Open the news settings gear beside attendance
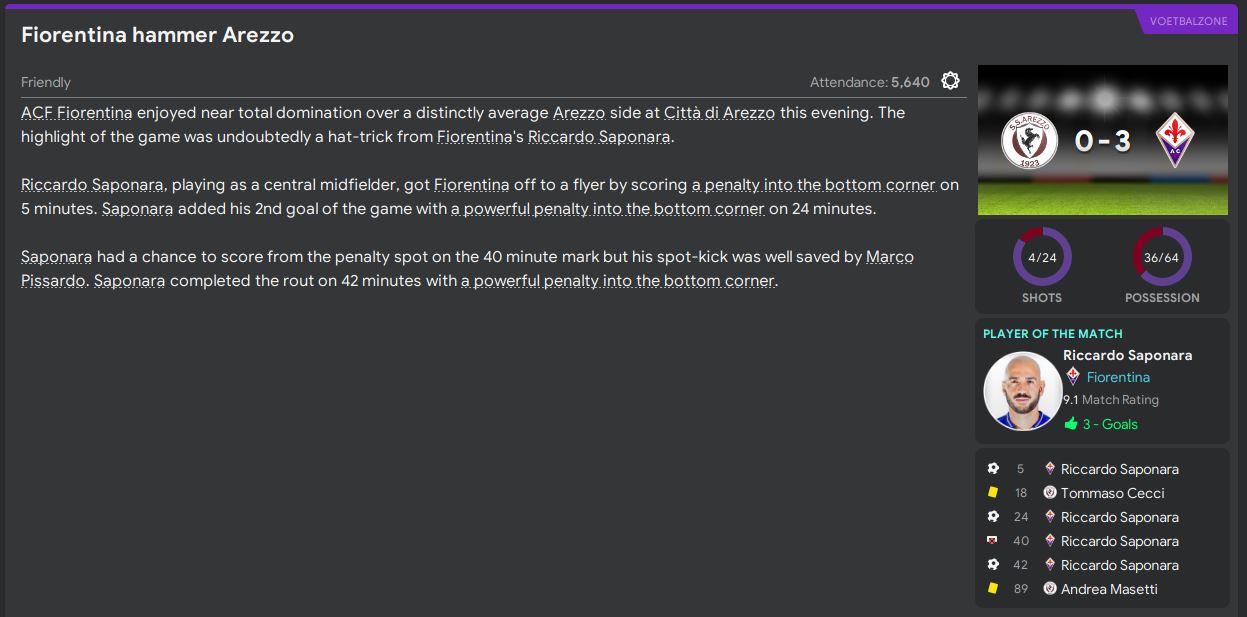 pos(950,81)
